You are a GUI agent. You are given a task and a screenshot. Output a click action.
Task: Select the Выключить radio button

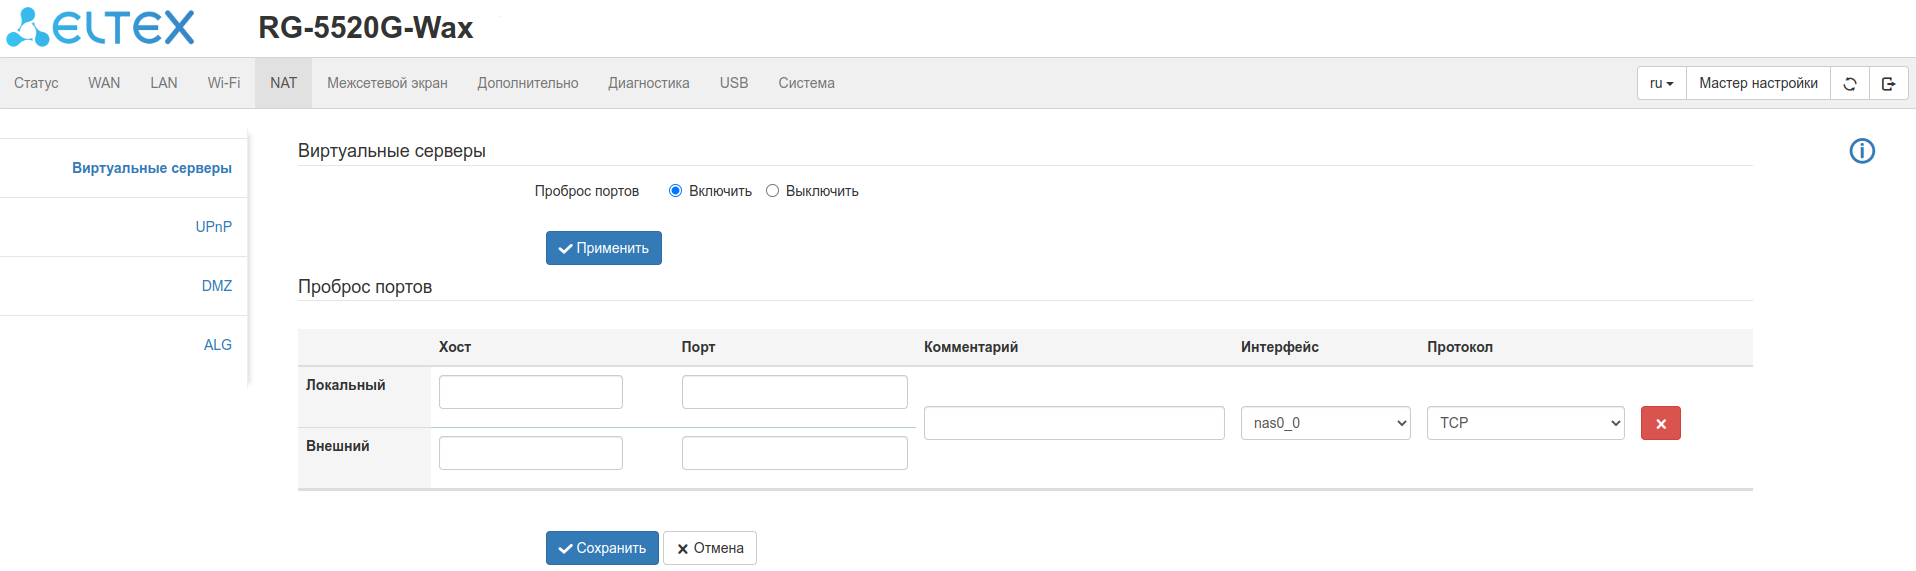(772, 191)
